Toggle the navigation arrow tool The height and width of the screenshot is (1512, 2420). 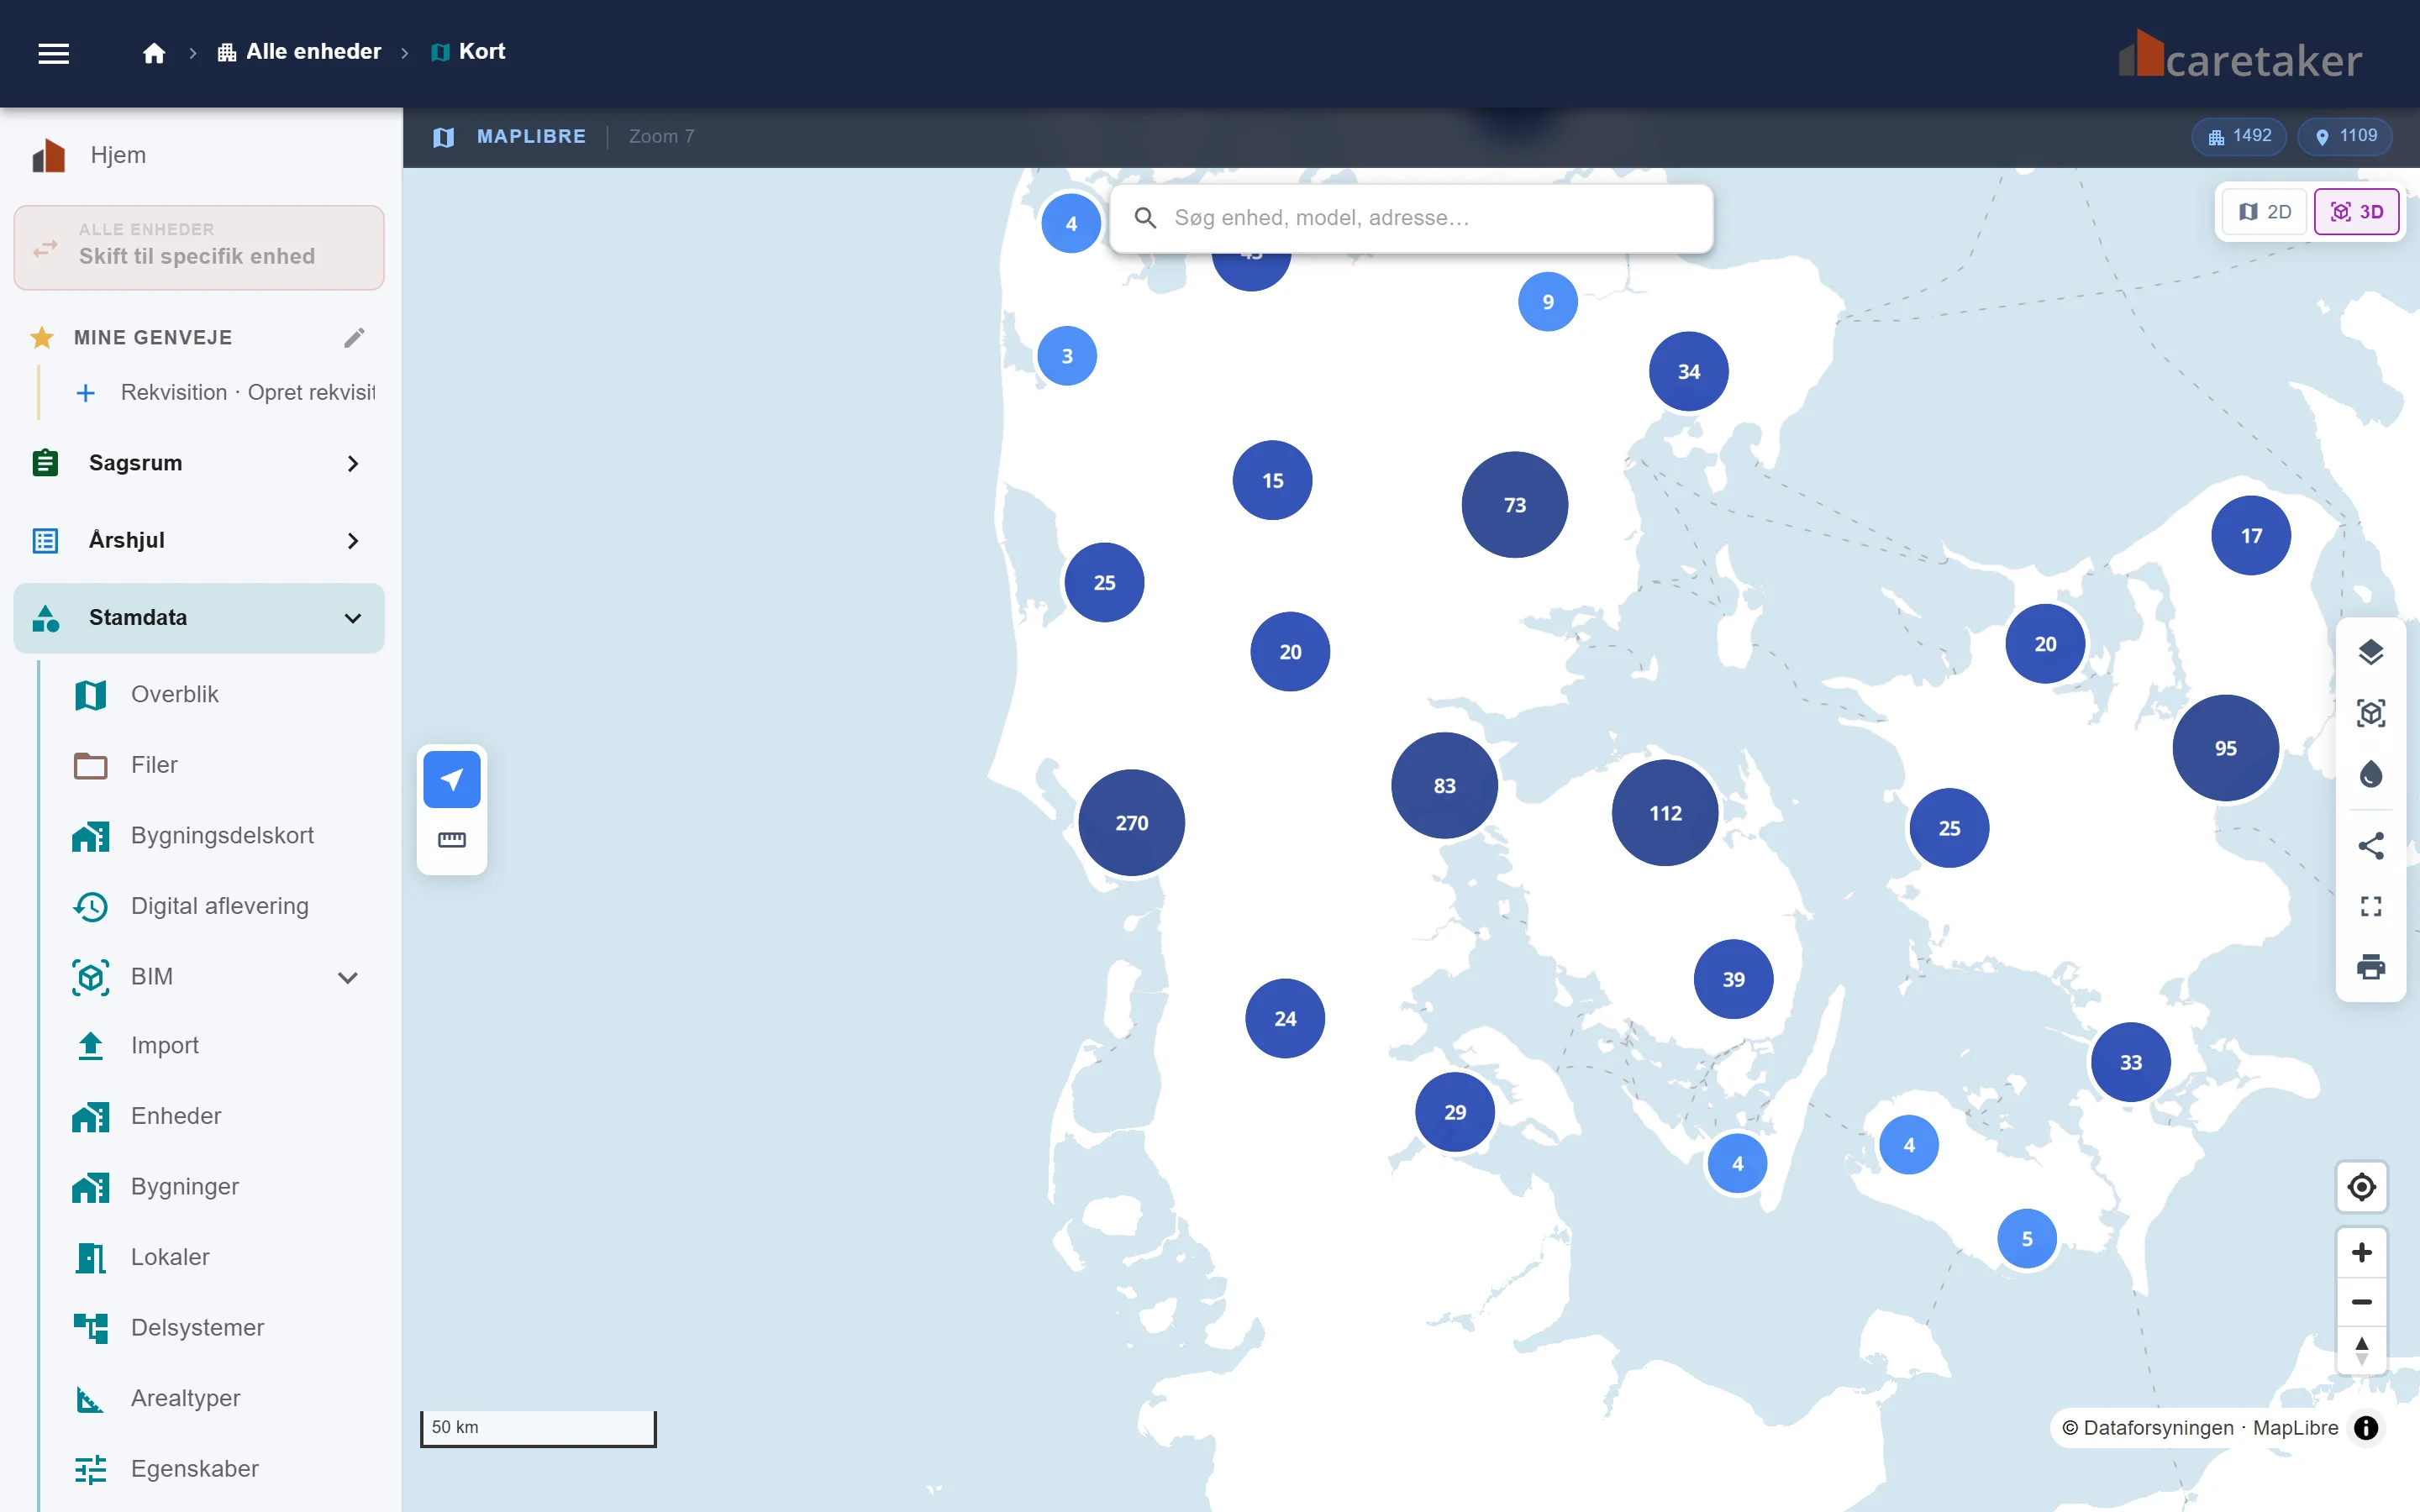click(x=452, y=779)
